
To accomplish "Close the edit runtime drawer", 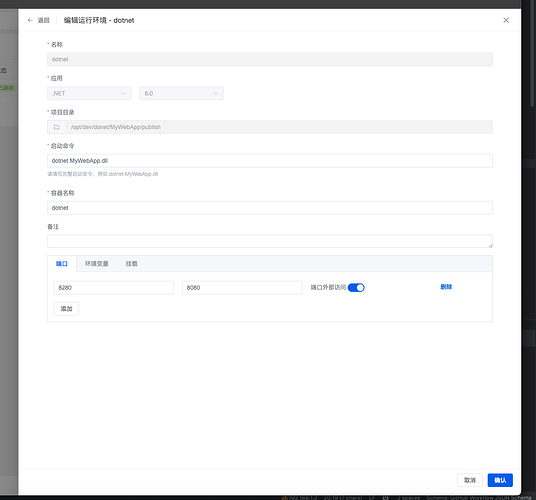I will point(506,20).
